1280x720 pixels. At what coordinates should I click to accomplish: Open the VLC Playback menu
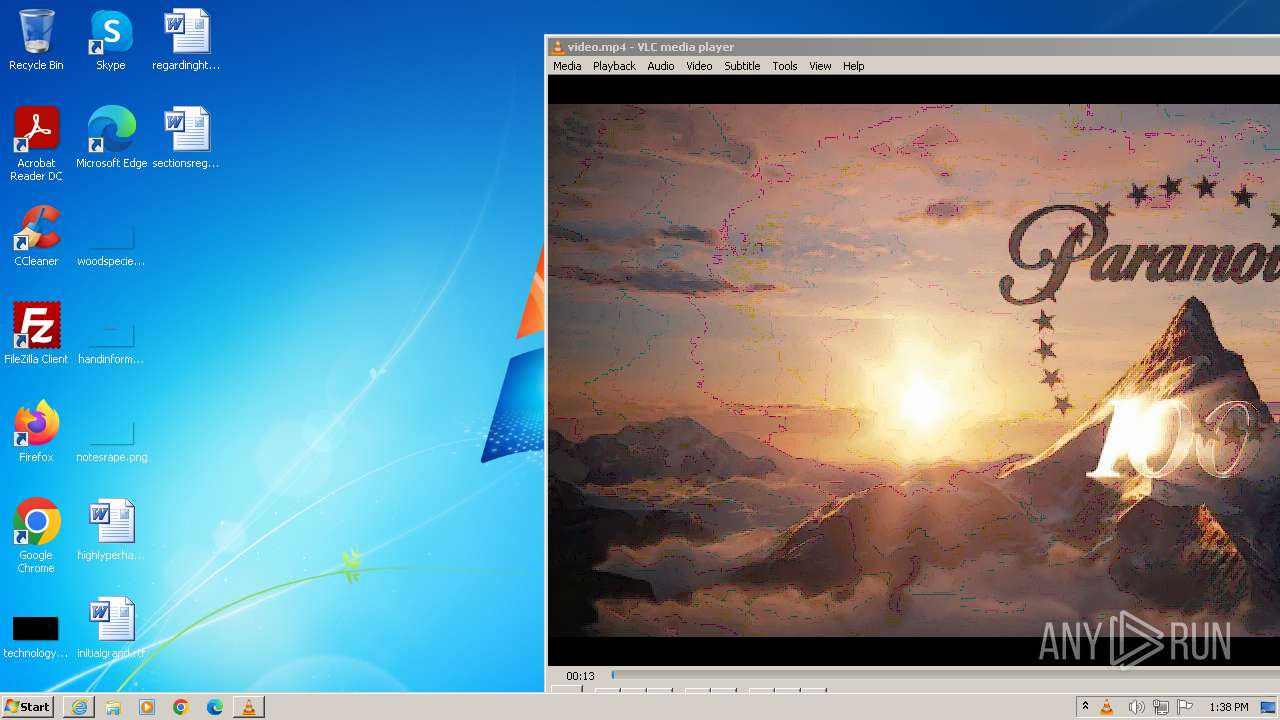pos(614,66)
